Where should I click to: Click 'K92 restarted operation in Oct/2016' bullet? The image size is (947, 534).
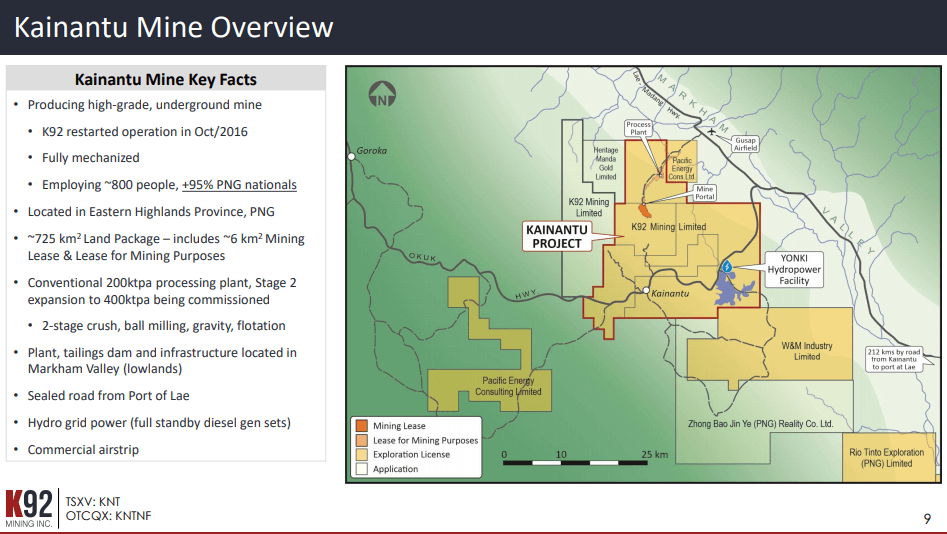pos(144,132)
